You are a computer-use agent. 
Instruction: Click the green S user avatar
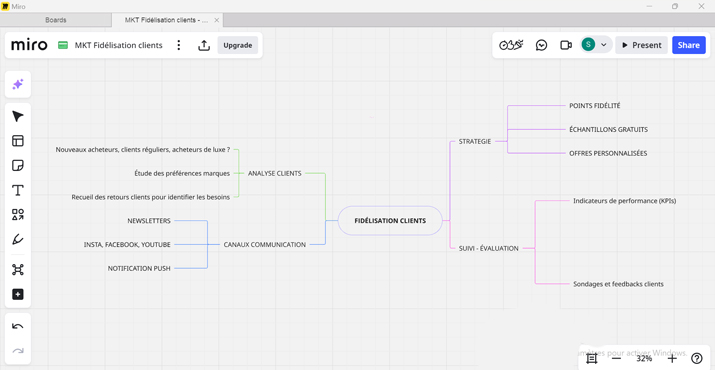coord(588,45)
